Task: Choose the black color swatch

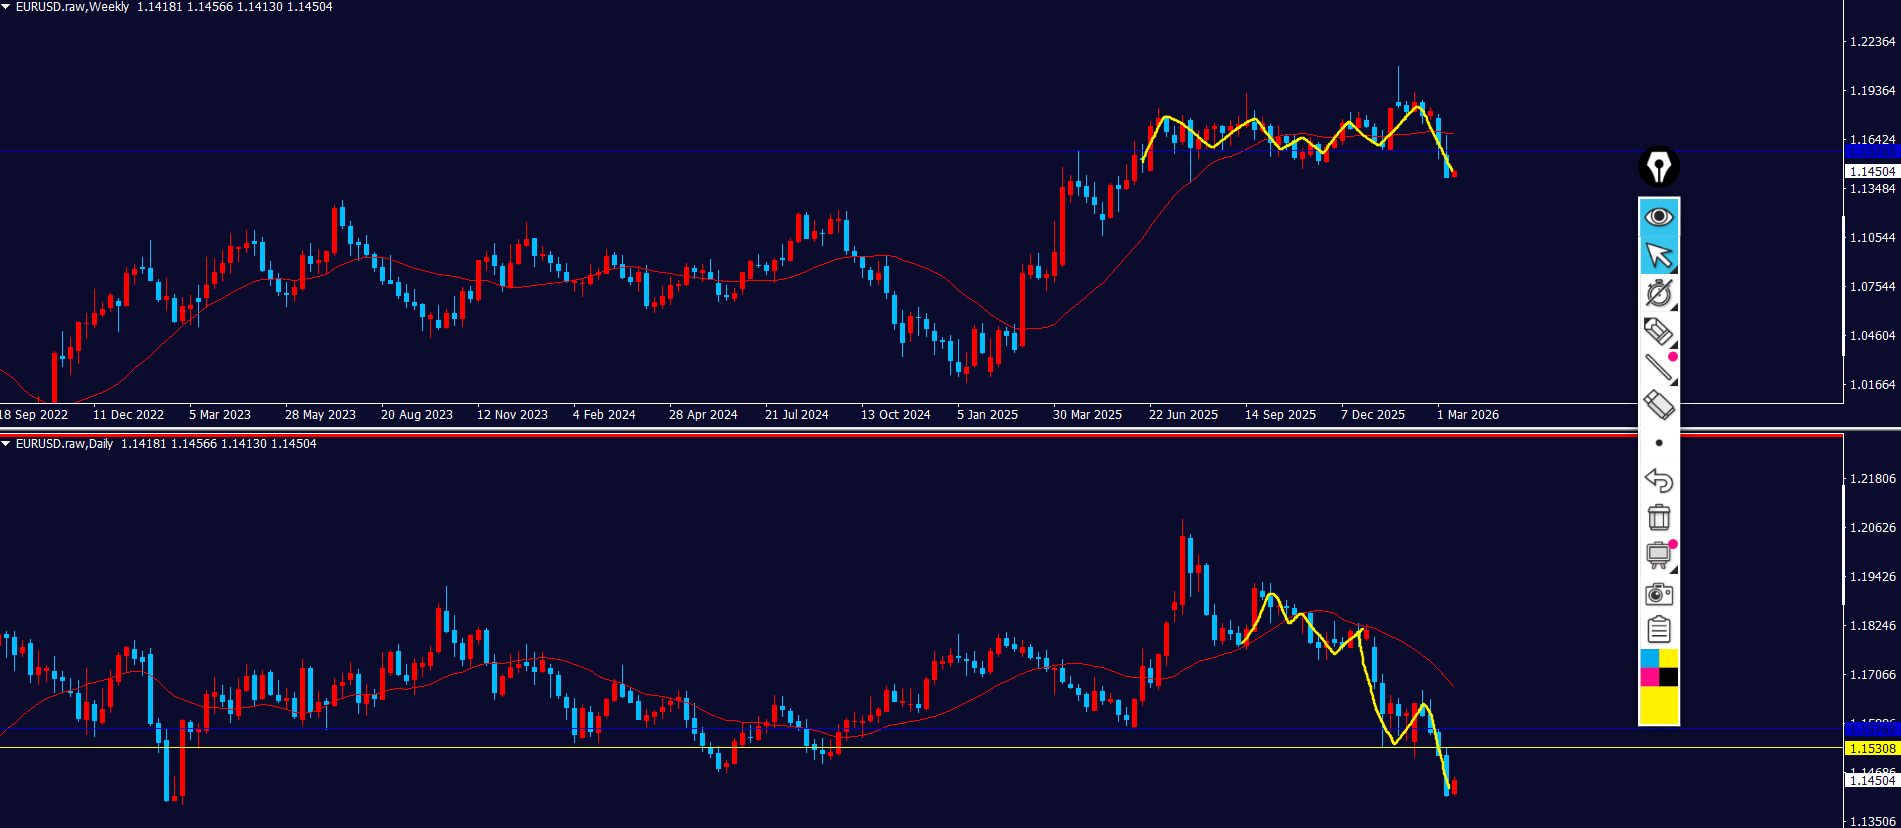Action: 1669,677
